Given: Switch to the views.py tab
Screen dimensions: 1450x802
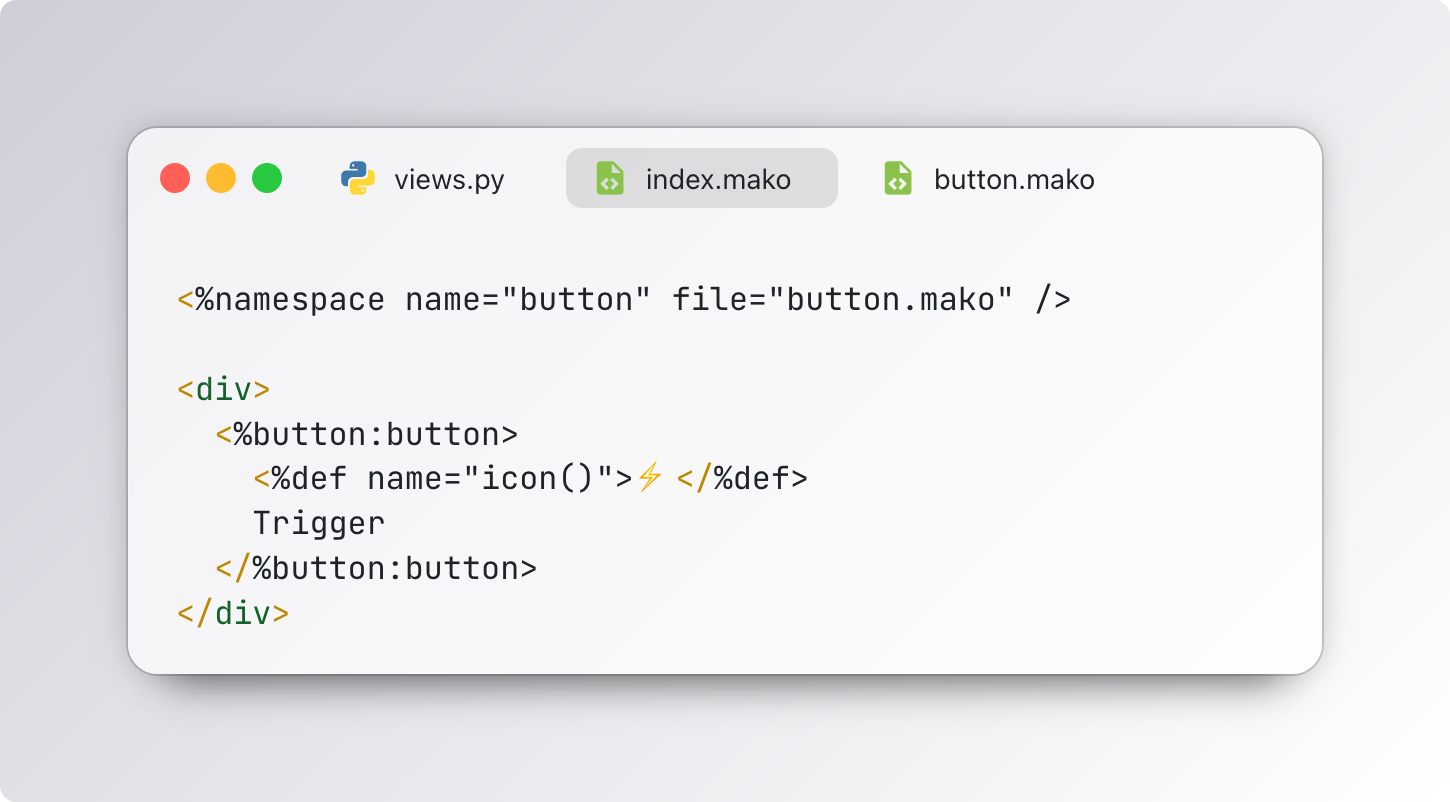Looking at the screenshot, I should [x=423, y=179].
